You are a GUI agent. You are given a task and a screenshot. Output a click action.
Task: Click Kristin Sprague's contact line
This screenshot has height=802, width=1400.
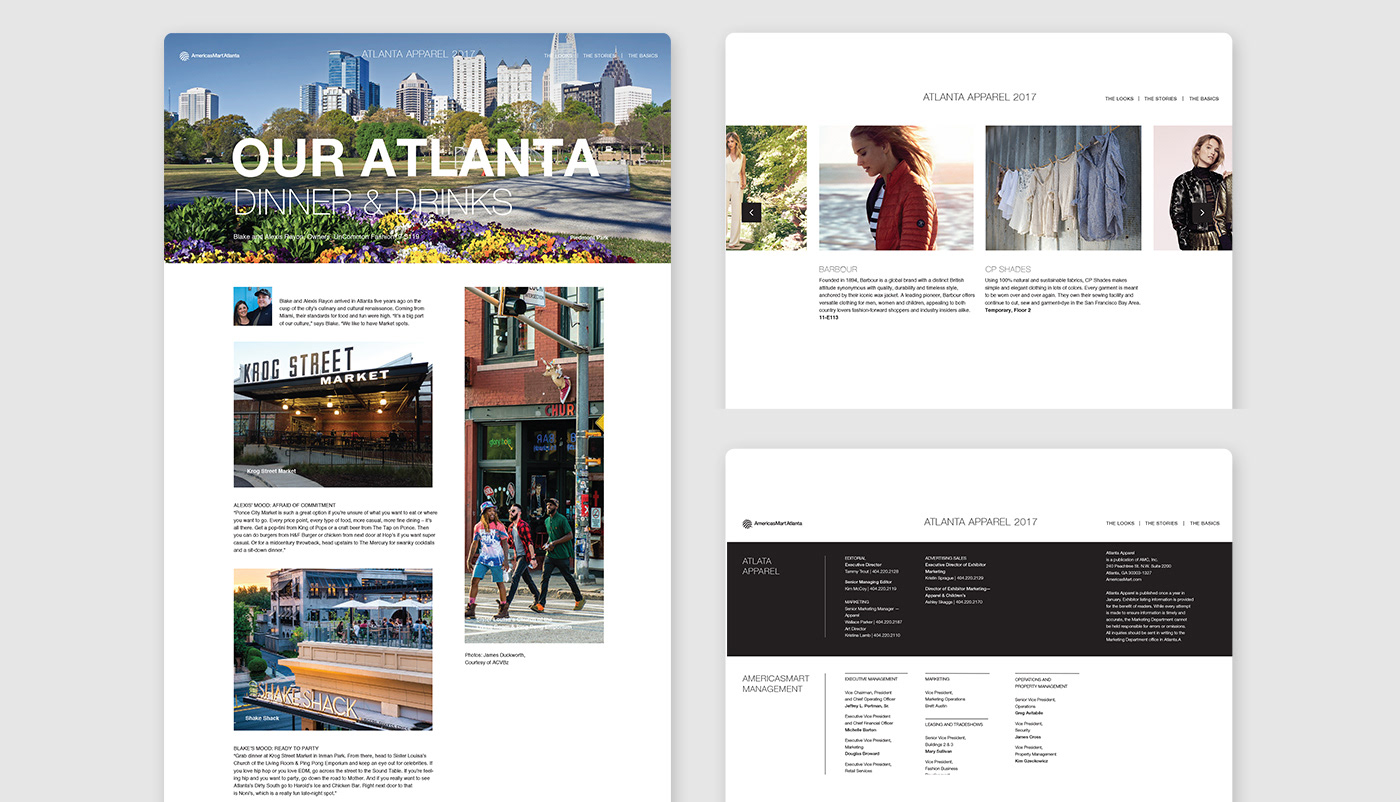click(x=954, y=578)
